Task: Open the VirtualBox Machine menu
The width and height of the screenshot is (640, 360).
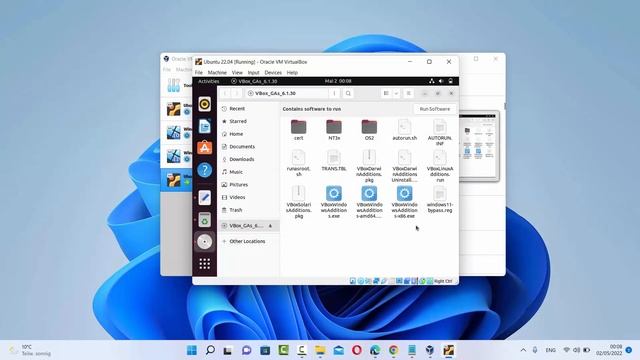Action: pyautogui.click(x=217, y=73)
